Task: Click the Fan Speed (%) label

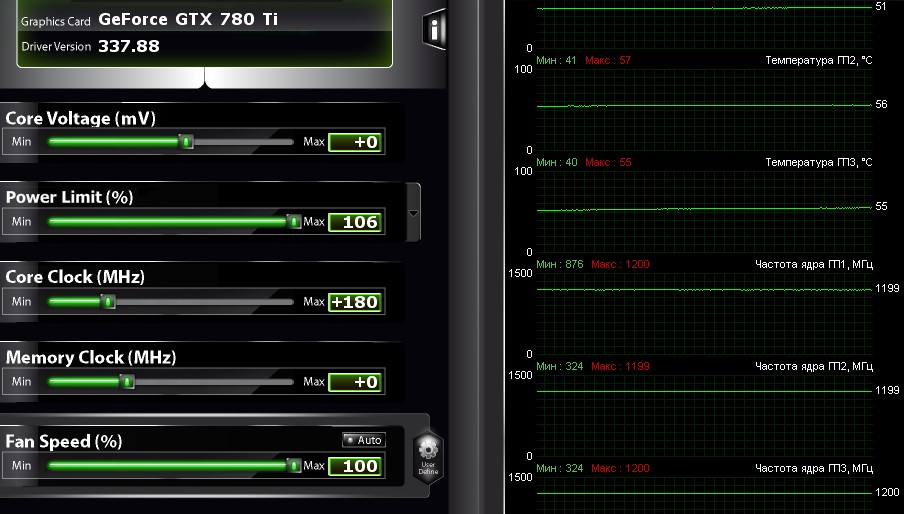Action: tap(63, 442)
